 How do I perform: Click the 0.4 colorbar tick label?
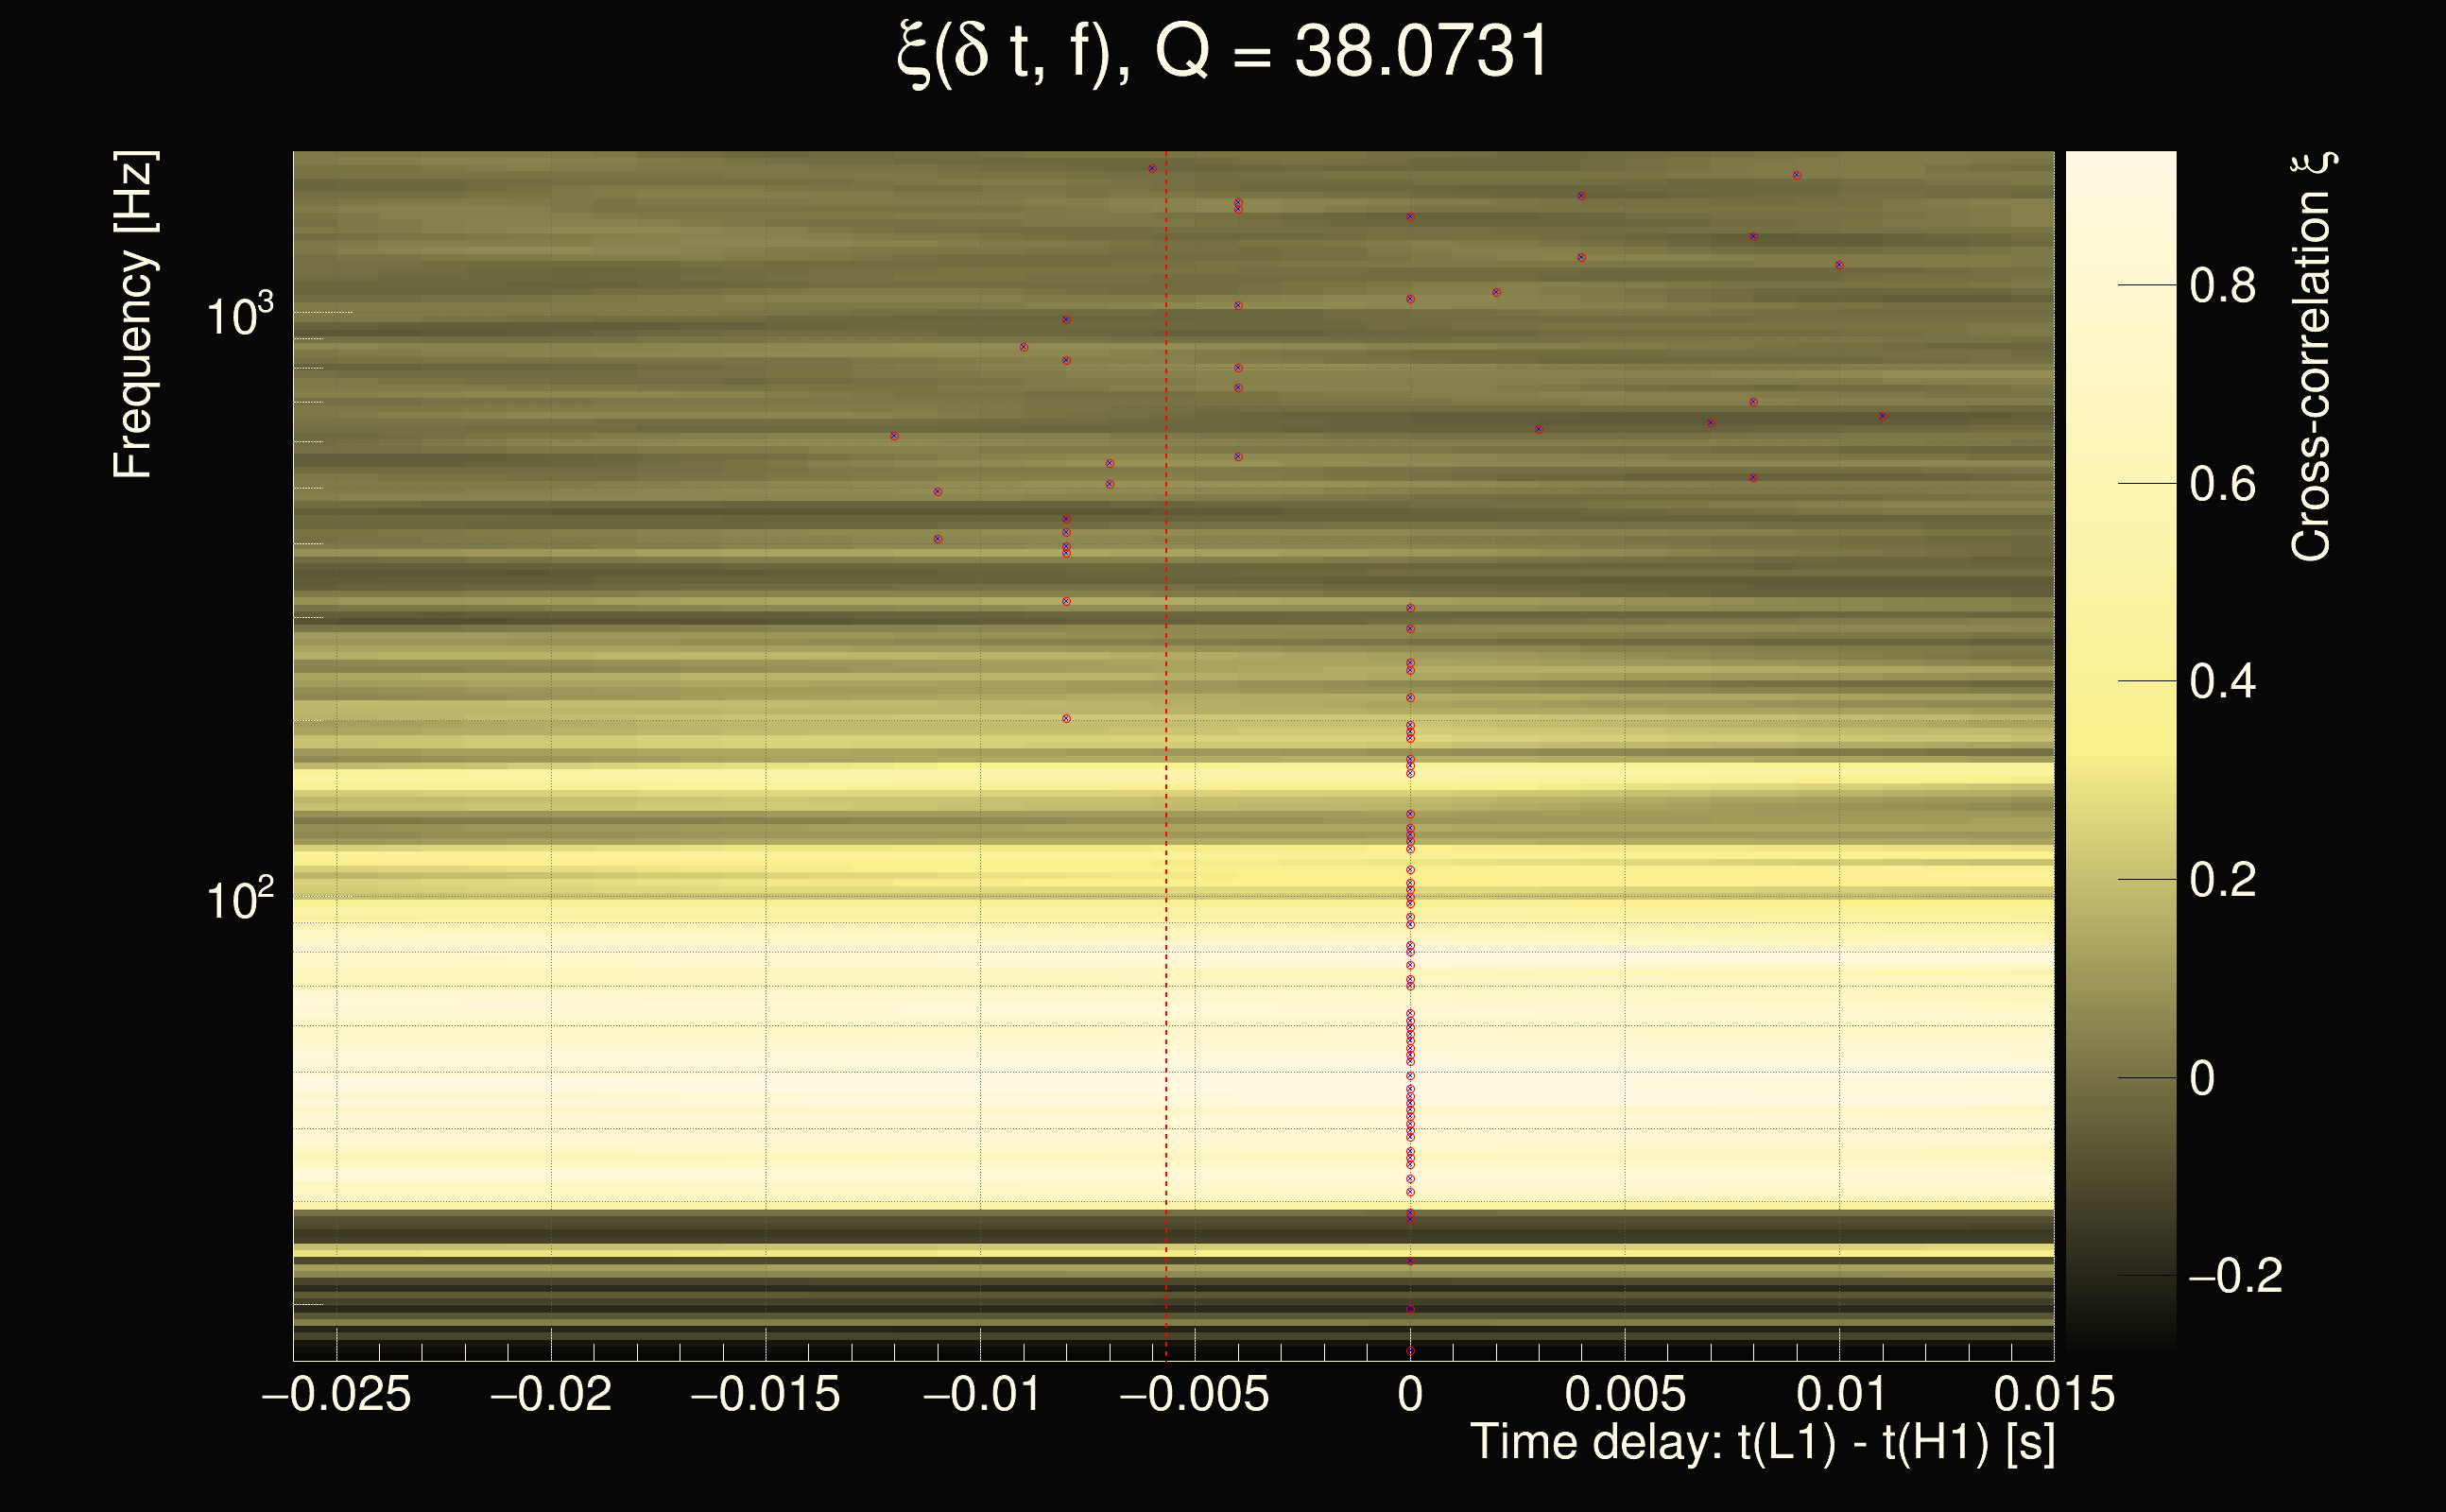pos(2222,682)
